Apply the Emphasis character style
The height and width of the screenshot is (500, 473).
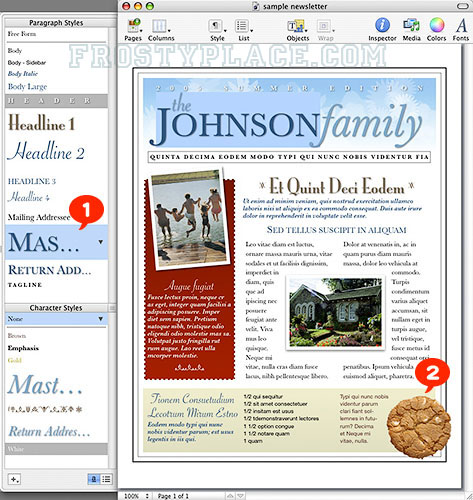(23, 348)
